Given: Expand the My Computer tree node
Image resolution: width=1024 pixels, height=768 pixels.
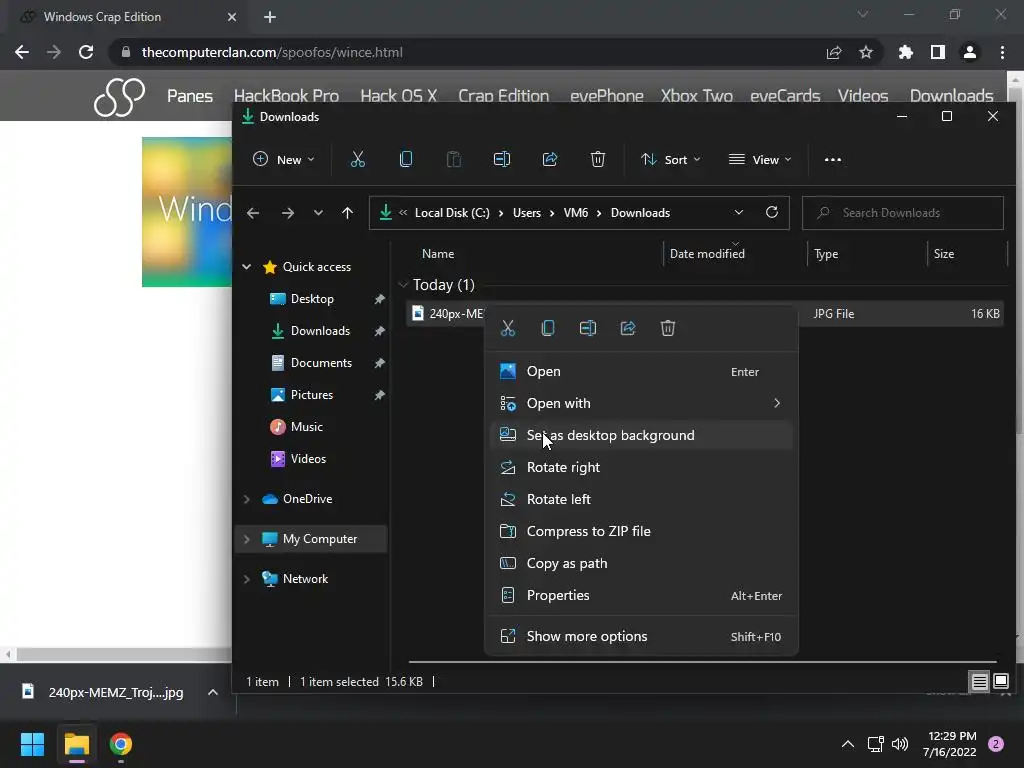Looking at the screenshot, I should pos(247,539).
